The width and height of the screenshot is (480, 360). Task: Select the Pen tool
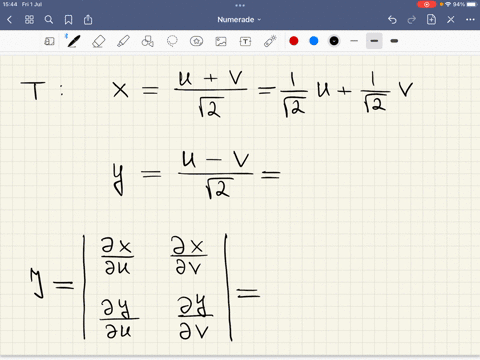pyautogui.click(x=73, y=41)
